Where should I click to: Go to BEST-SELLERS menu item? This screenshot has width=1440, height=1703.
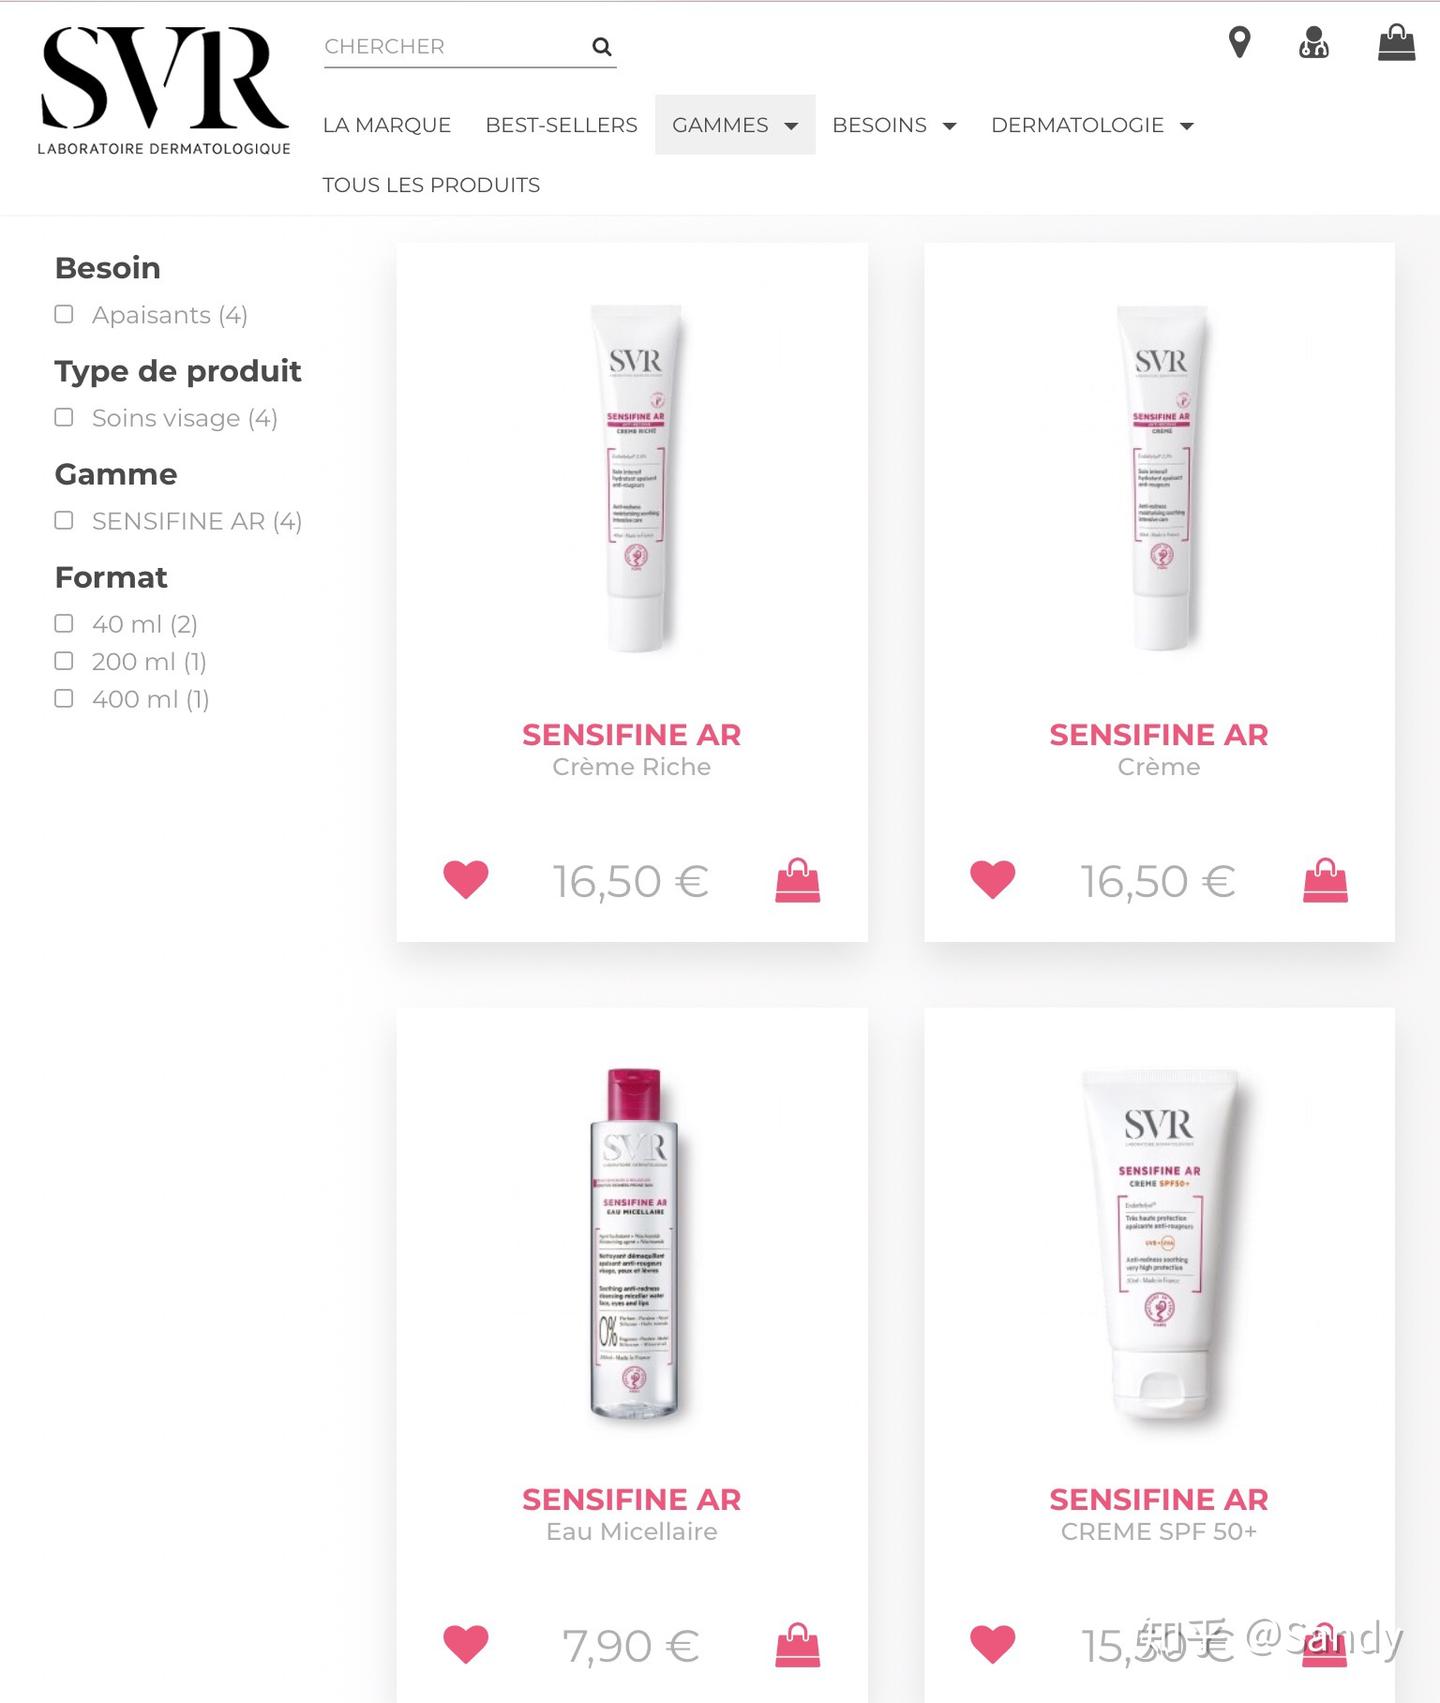561,125
